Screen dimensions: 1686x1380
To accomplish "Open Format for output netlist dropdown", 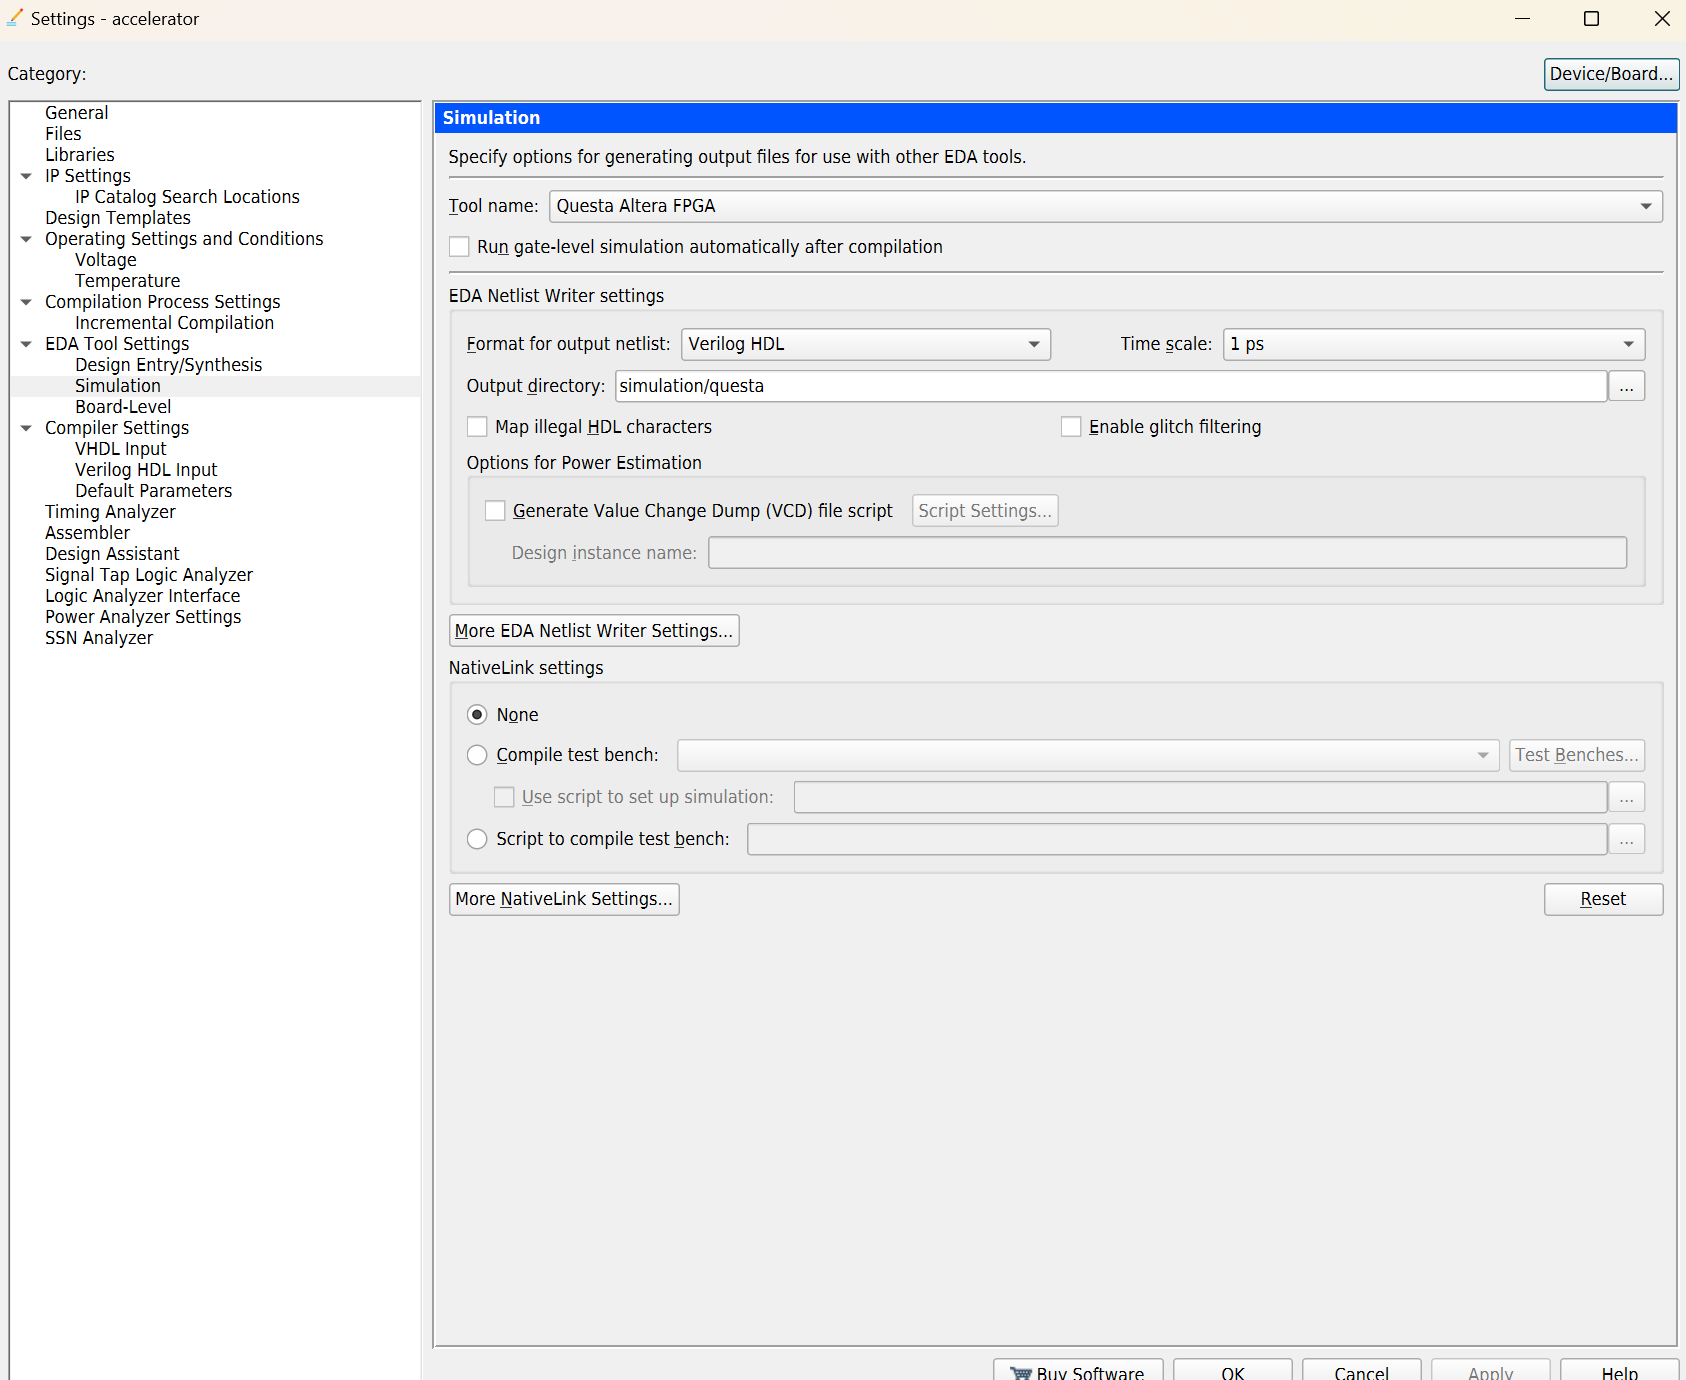I will pyautogui.click(x=865, y=344).
